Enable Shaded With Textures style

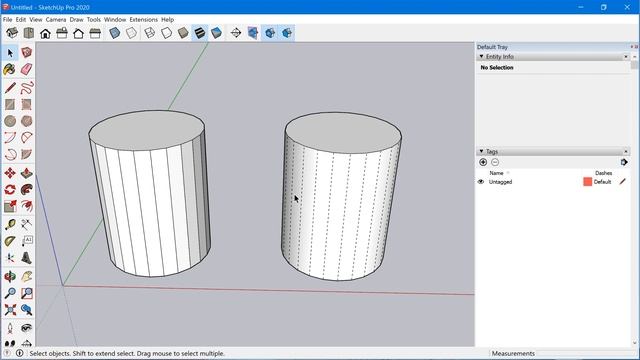pyautogui.click(x=200, y=33)
